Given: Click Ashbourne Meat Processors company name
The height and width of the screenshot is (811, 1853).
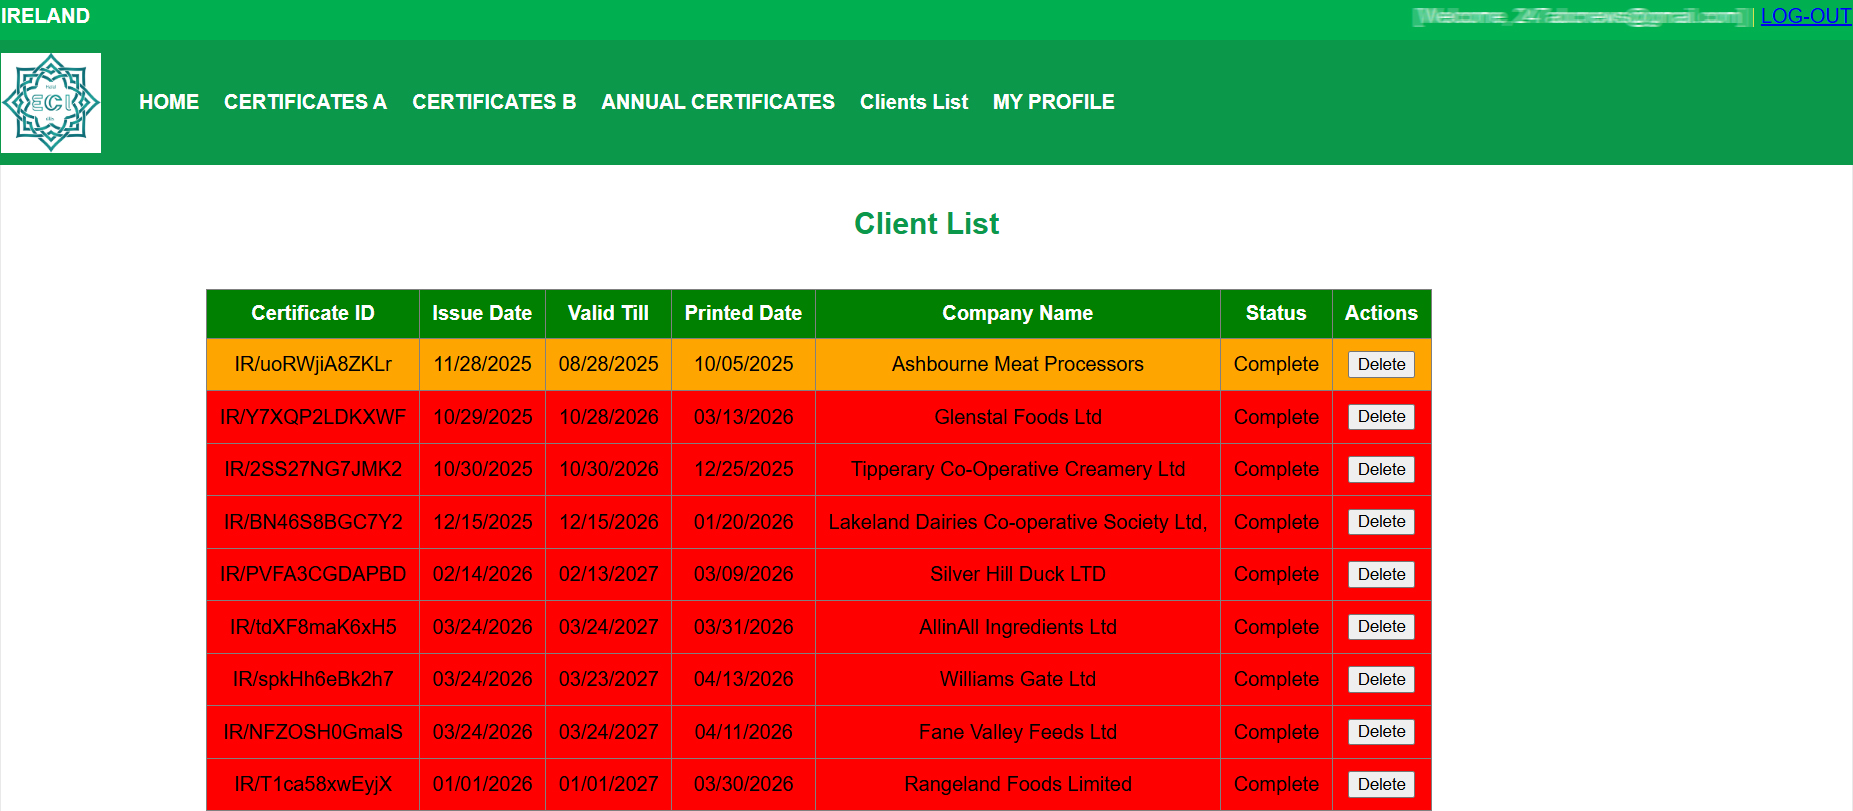Looking at the screenshot, I should pyautogui.click(x=1017, y=364).
